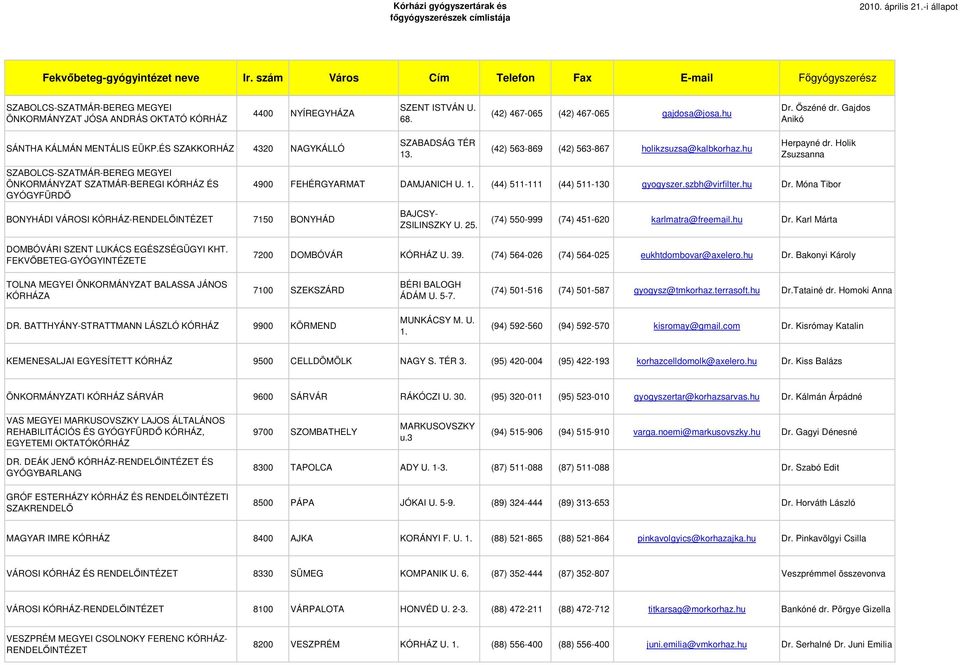The height and width of the screenshot is (665, 960).
Task: Select the 'Város' column header
Action: [x=343, y=78]
